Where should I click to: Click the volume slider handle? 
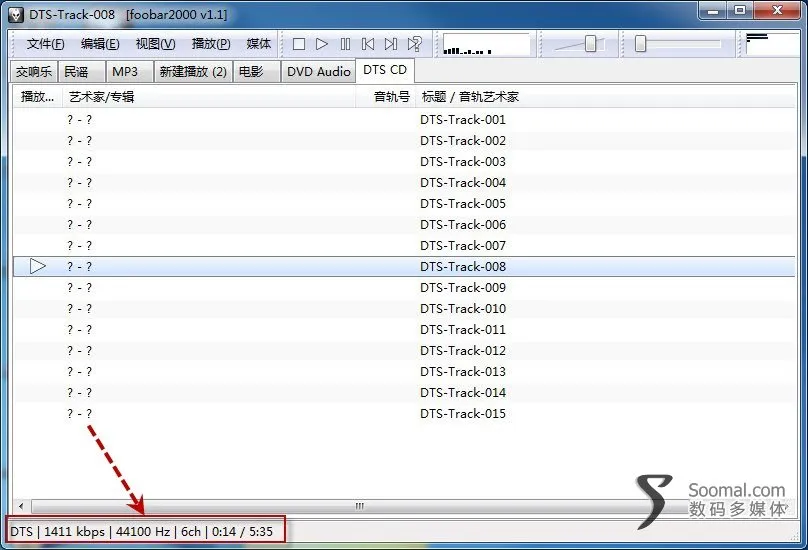(x=591, y=44)
